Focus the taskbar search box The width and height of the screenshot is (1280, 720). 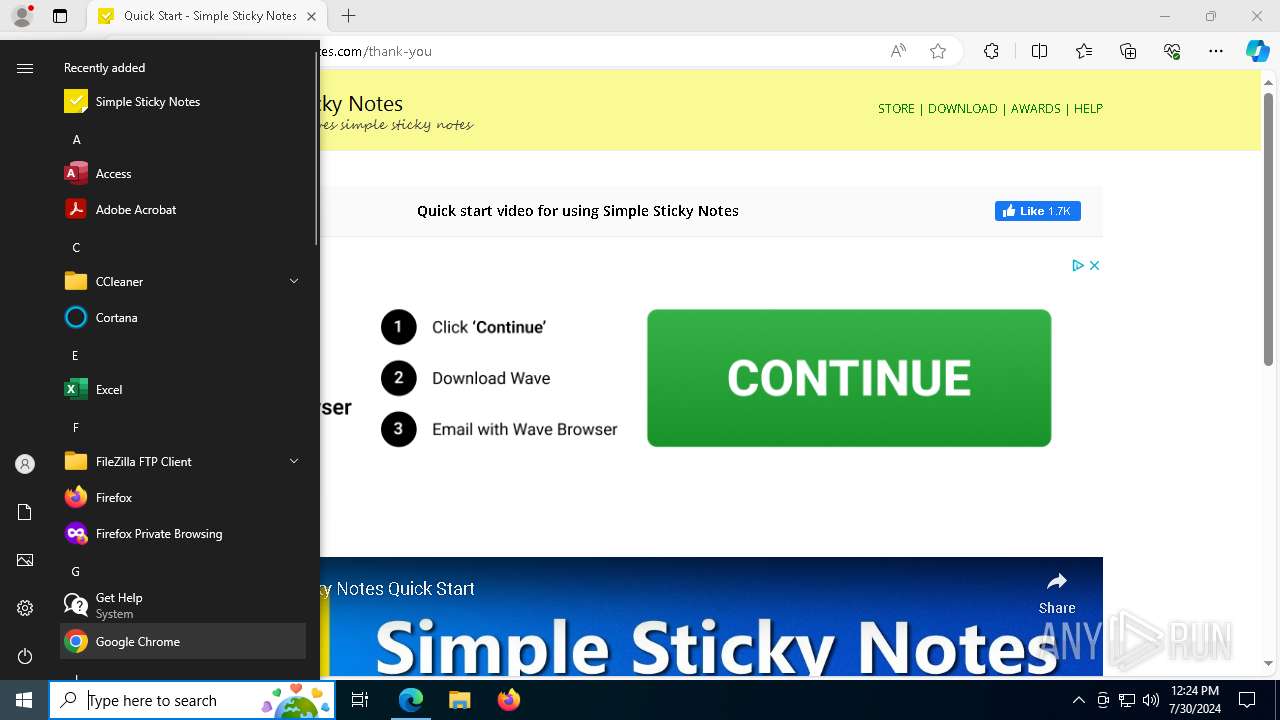click(192, 700)
